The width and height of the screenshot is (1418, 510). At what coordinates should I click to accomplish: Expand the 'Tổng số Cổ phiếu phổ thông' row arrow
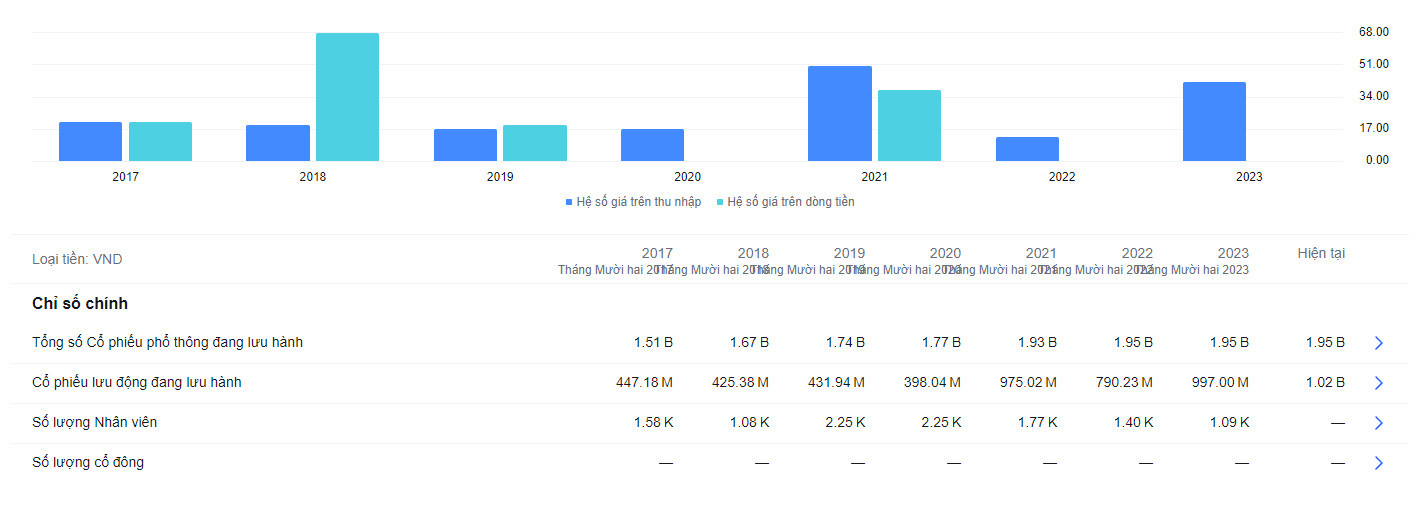pos(1378,343)
